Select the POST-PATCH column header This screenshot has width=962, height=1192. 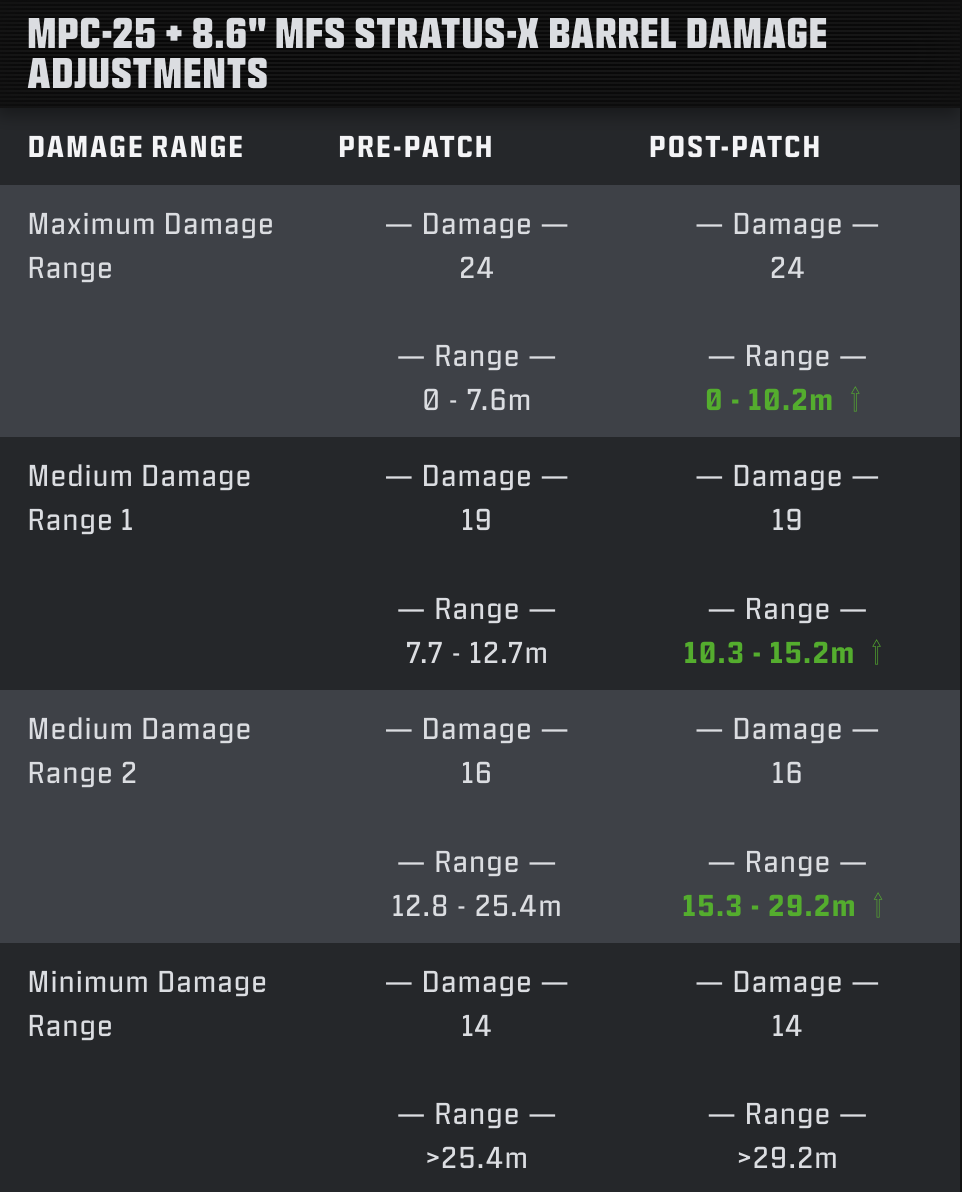(x=735, y=147)
